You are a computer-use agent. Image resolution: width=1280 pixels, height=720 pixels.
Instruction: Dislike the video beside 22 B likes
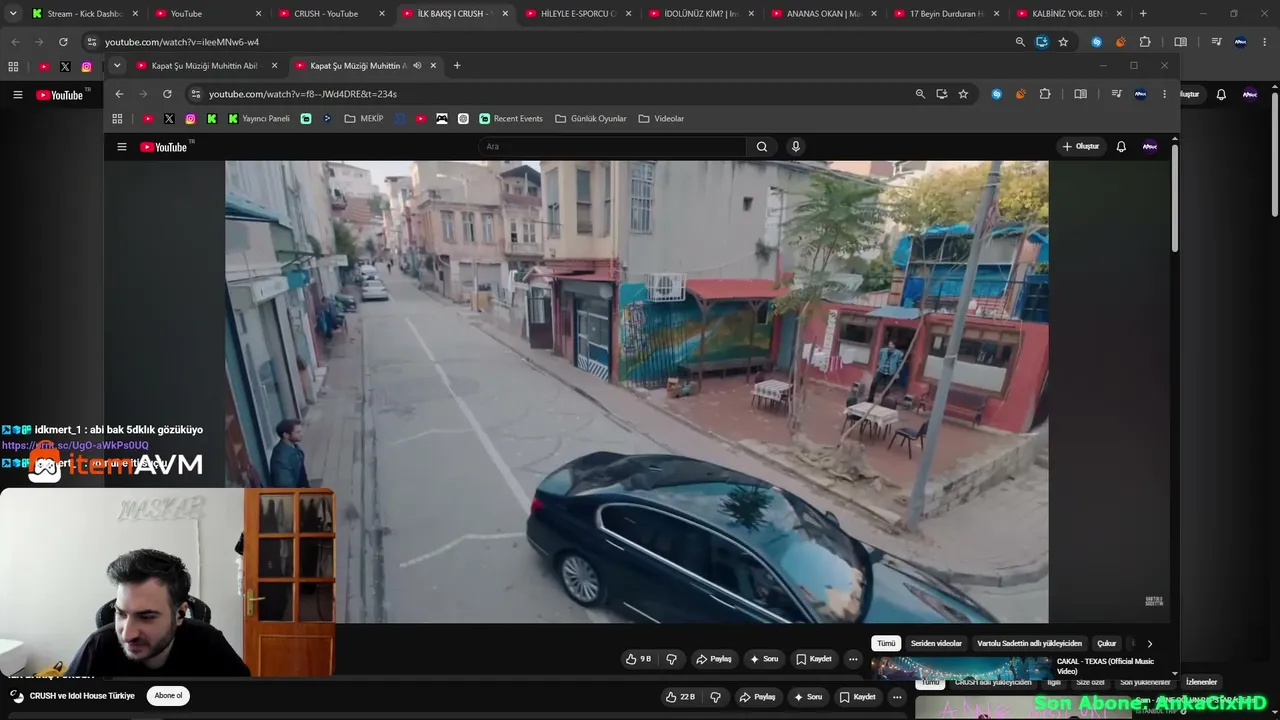point(715,697)
